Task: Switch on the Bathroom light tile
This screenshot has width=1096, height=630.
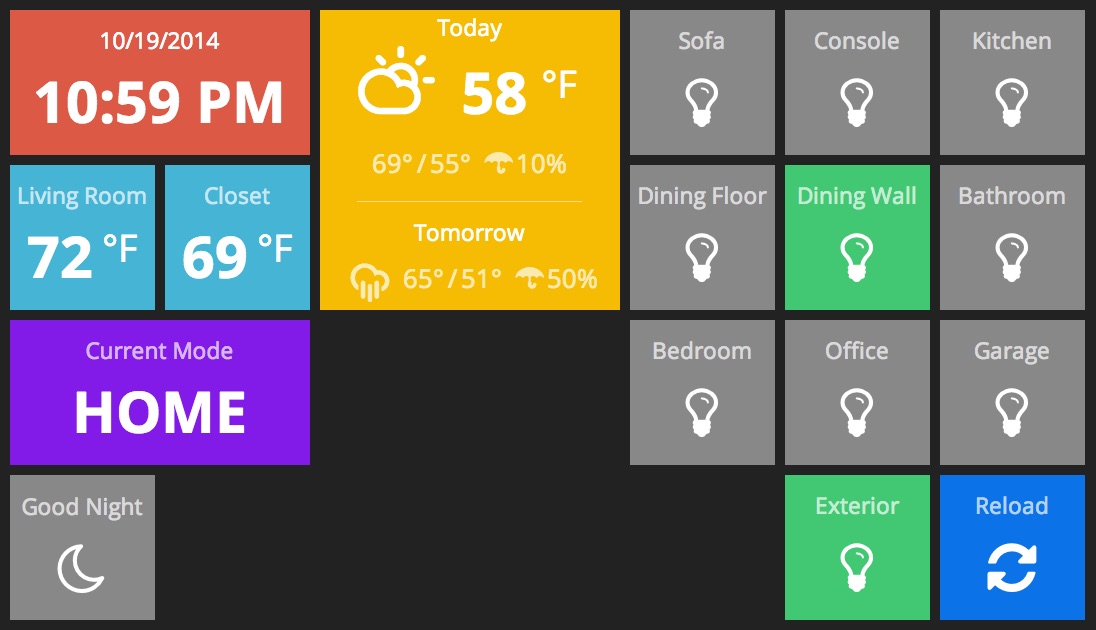Action: [x=1012, y=237]
